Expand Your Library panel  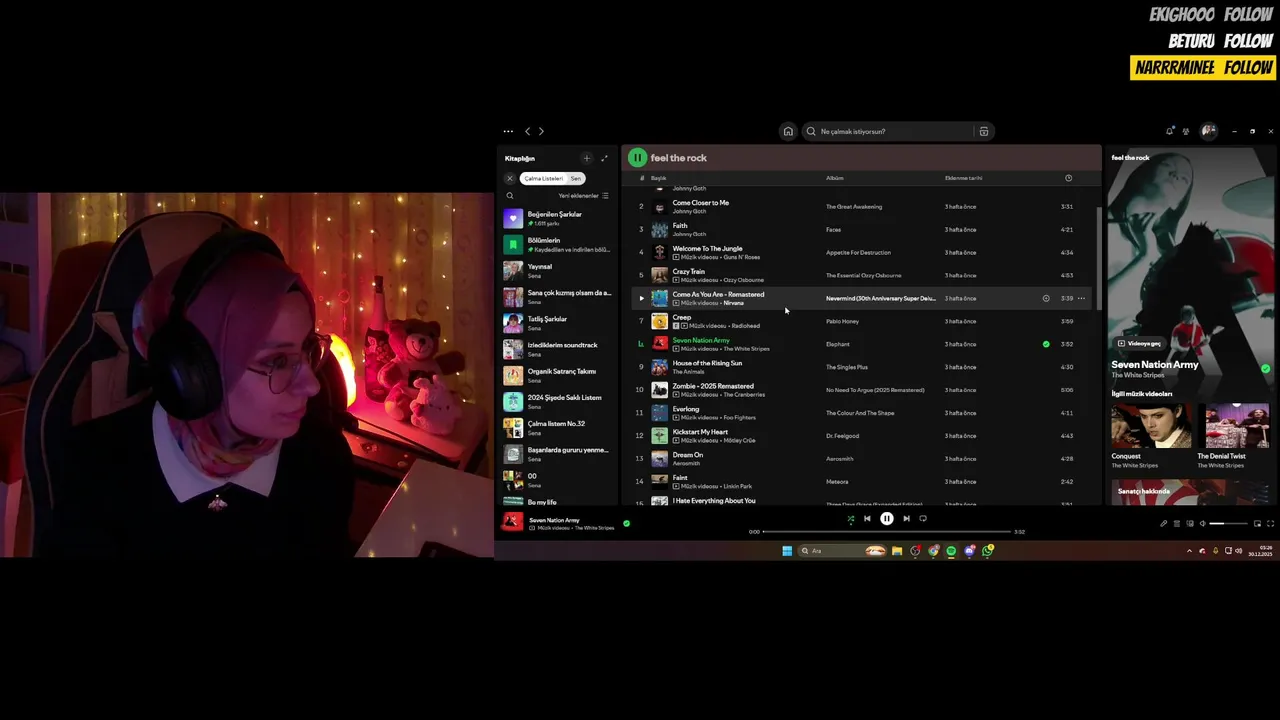604,158
